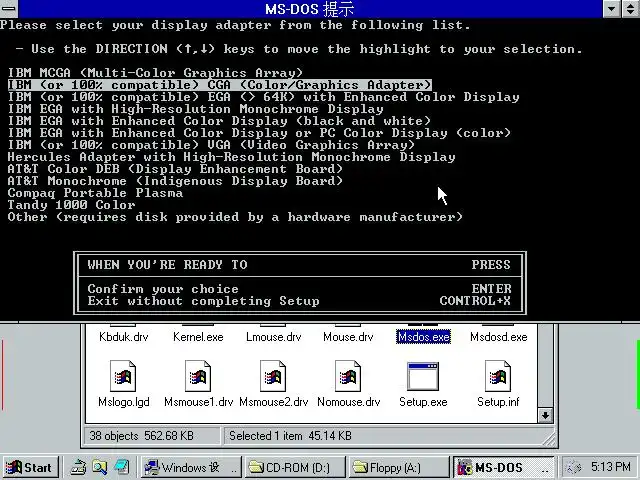Select the Lmouse.drv file label
Screen dimensions: 640x480
click(273, 337)
